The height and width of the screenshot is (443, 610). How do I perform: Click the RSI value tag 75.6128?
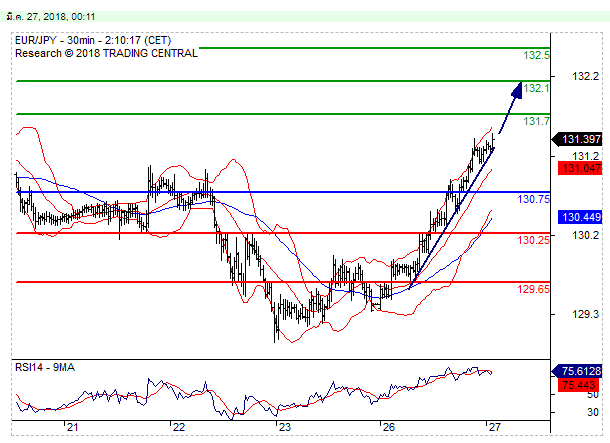[577, 371]
